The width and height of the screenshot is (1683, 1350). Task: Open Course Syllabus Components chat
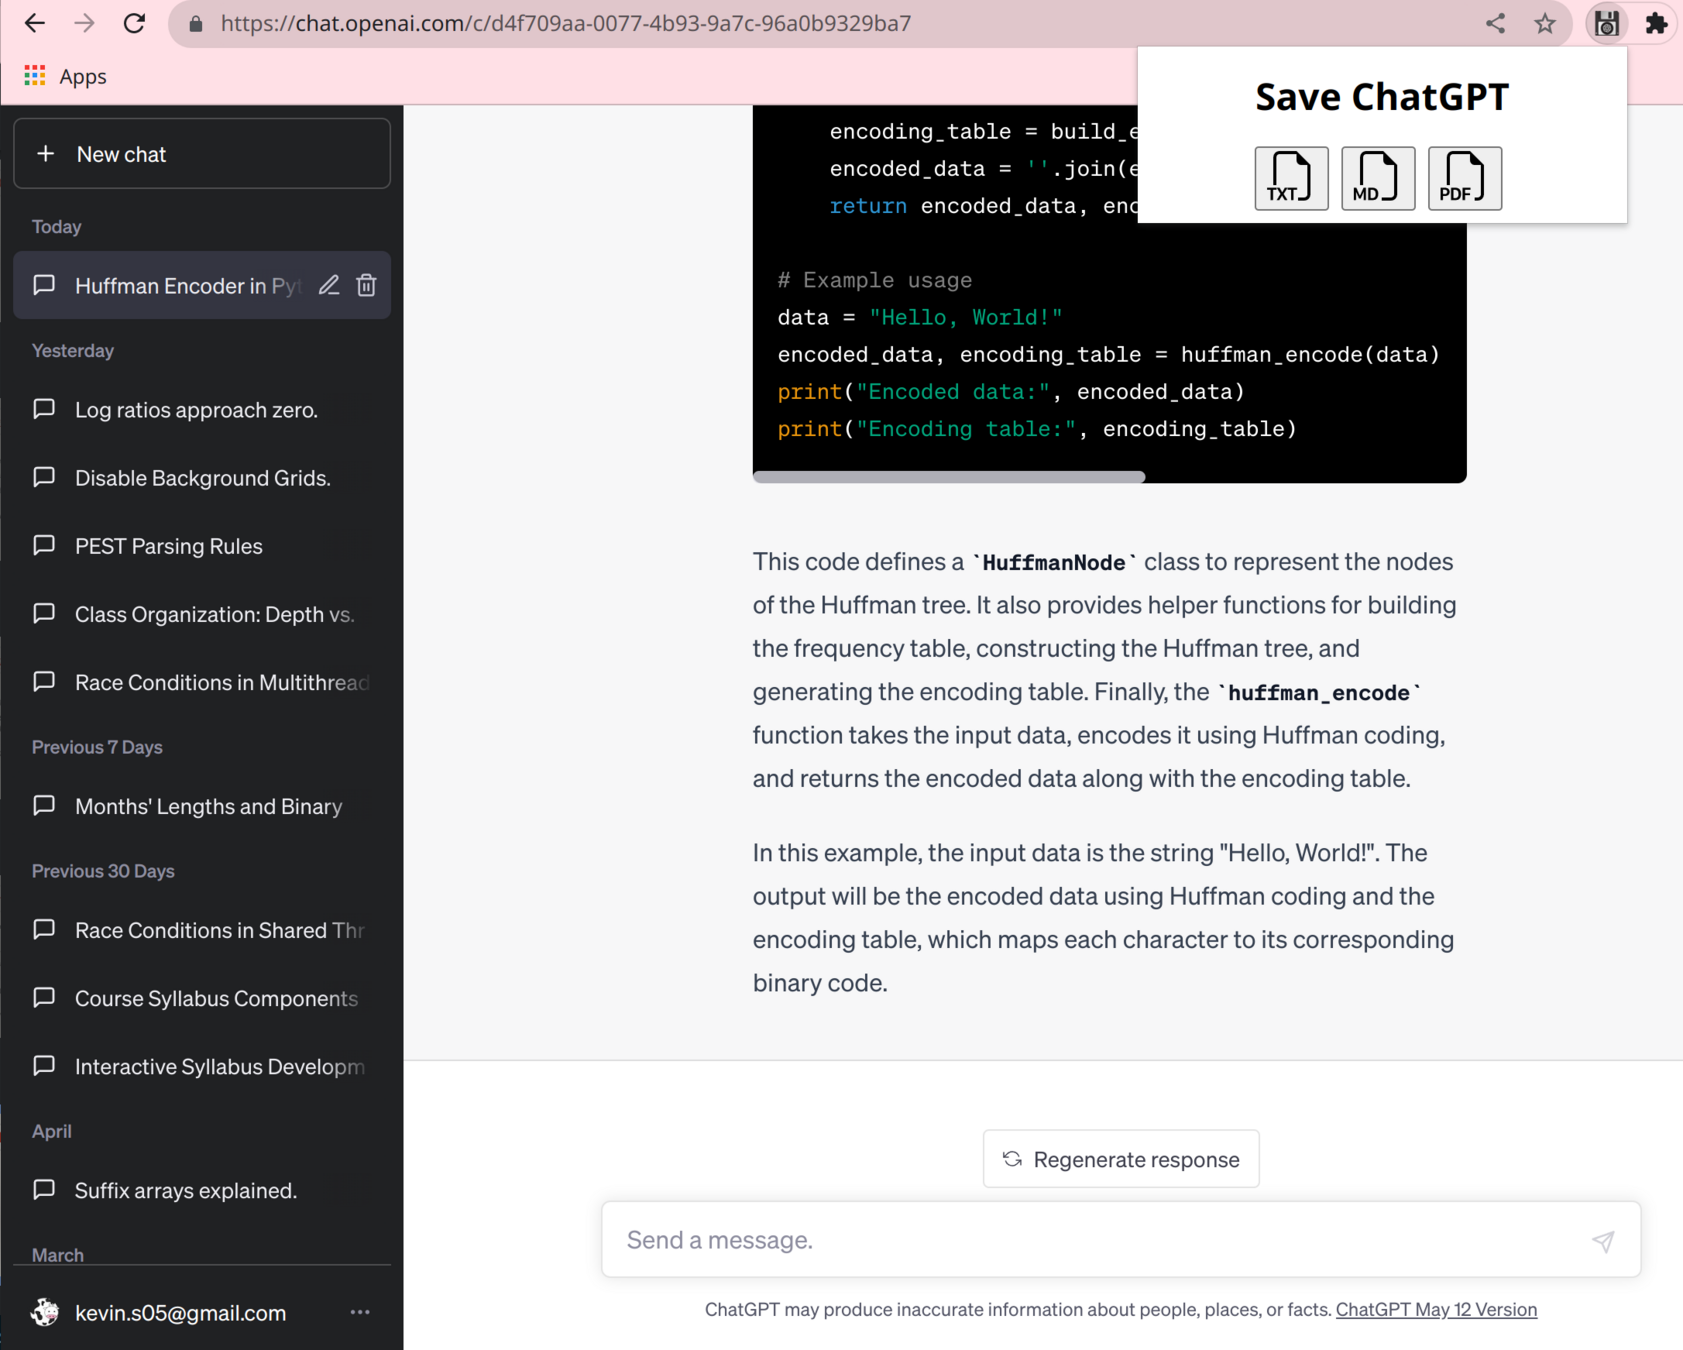(202, 997)
